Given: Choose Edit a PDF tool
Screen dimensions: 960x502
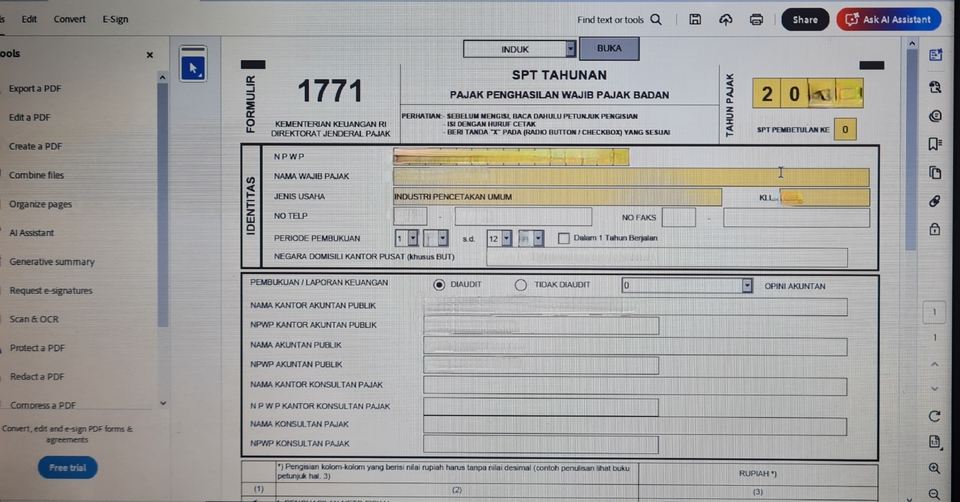Looking at the screenshot, I should click(29, 118).
